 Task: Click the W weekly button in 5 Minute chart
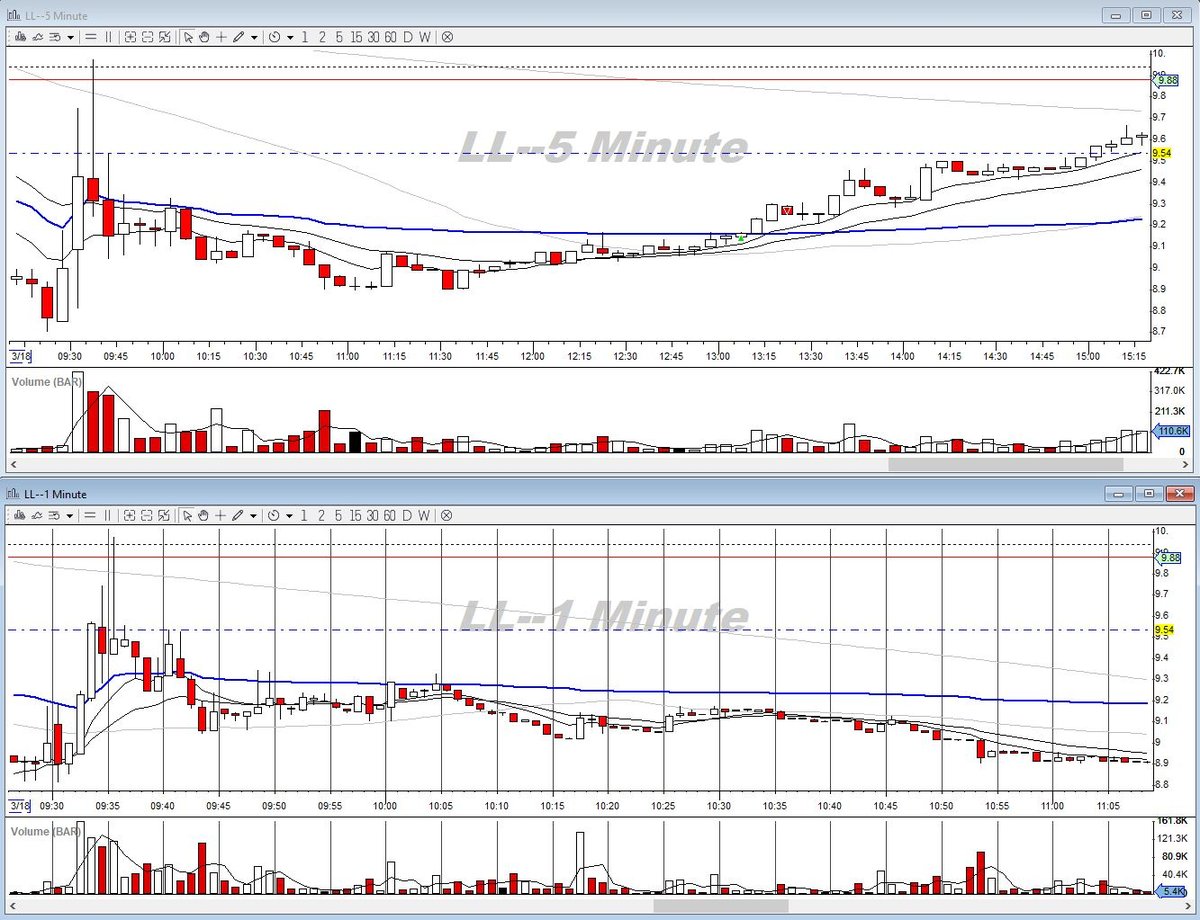[x=425, y=37]
